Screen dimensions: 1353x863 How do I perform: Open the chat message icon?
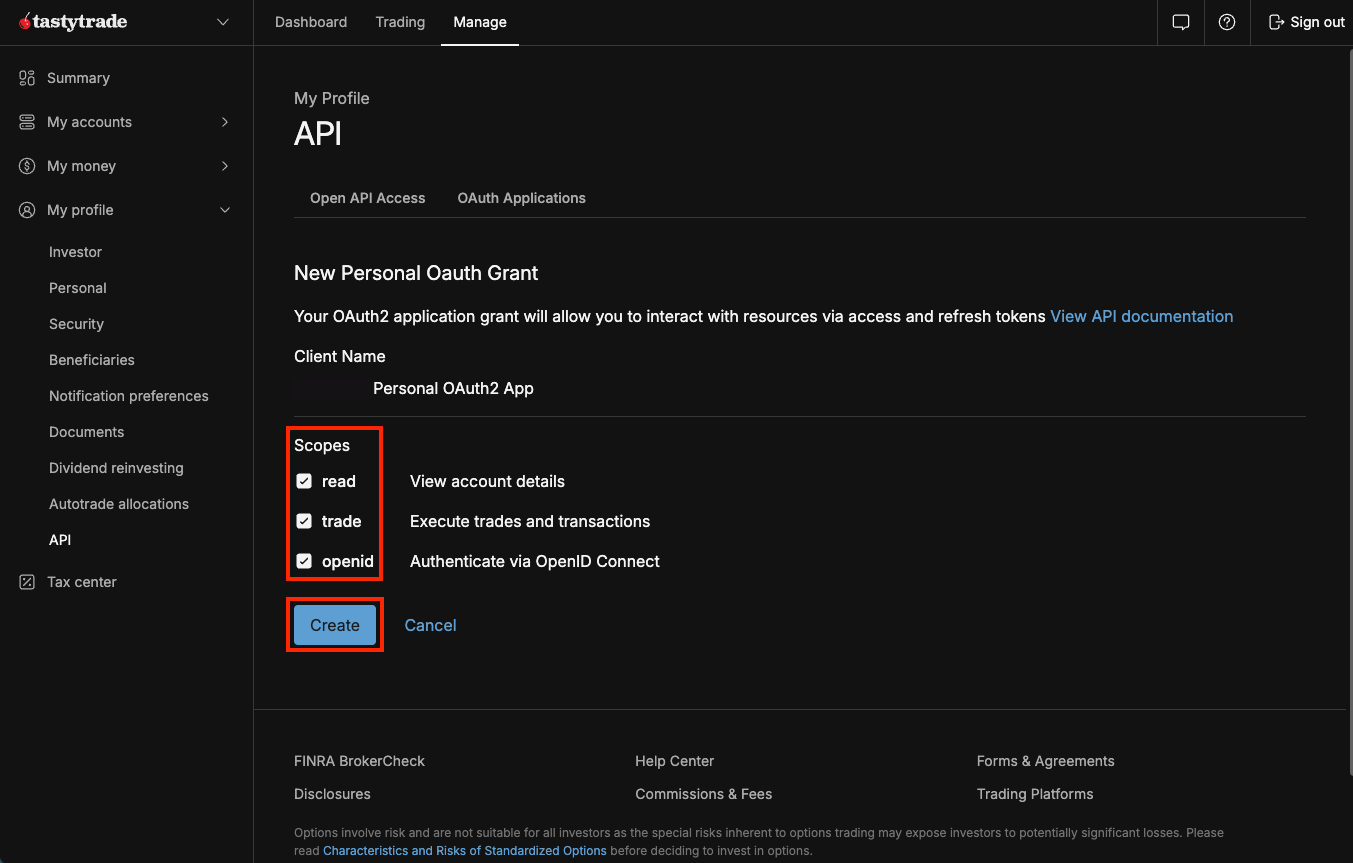click(x=1181, y=22)
